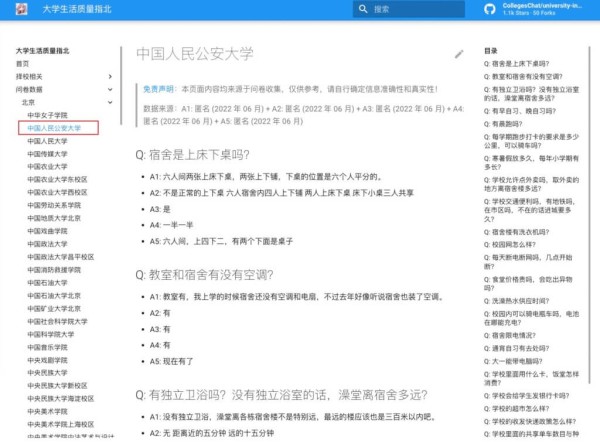
Task: Open 中国科学院大学 page
Action: (51, 335)
